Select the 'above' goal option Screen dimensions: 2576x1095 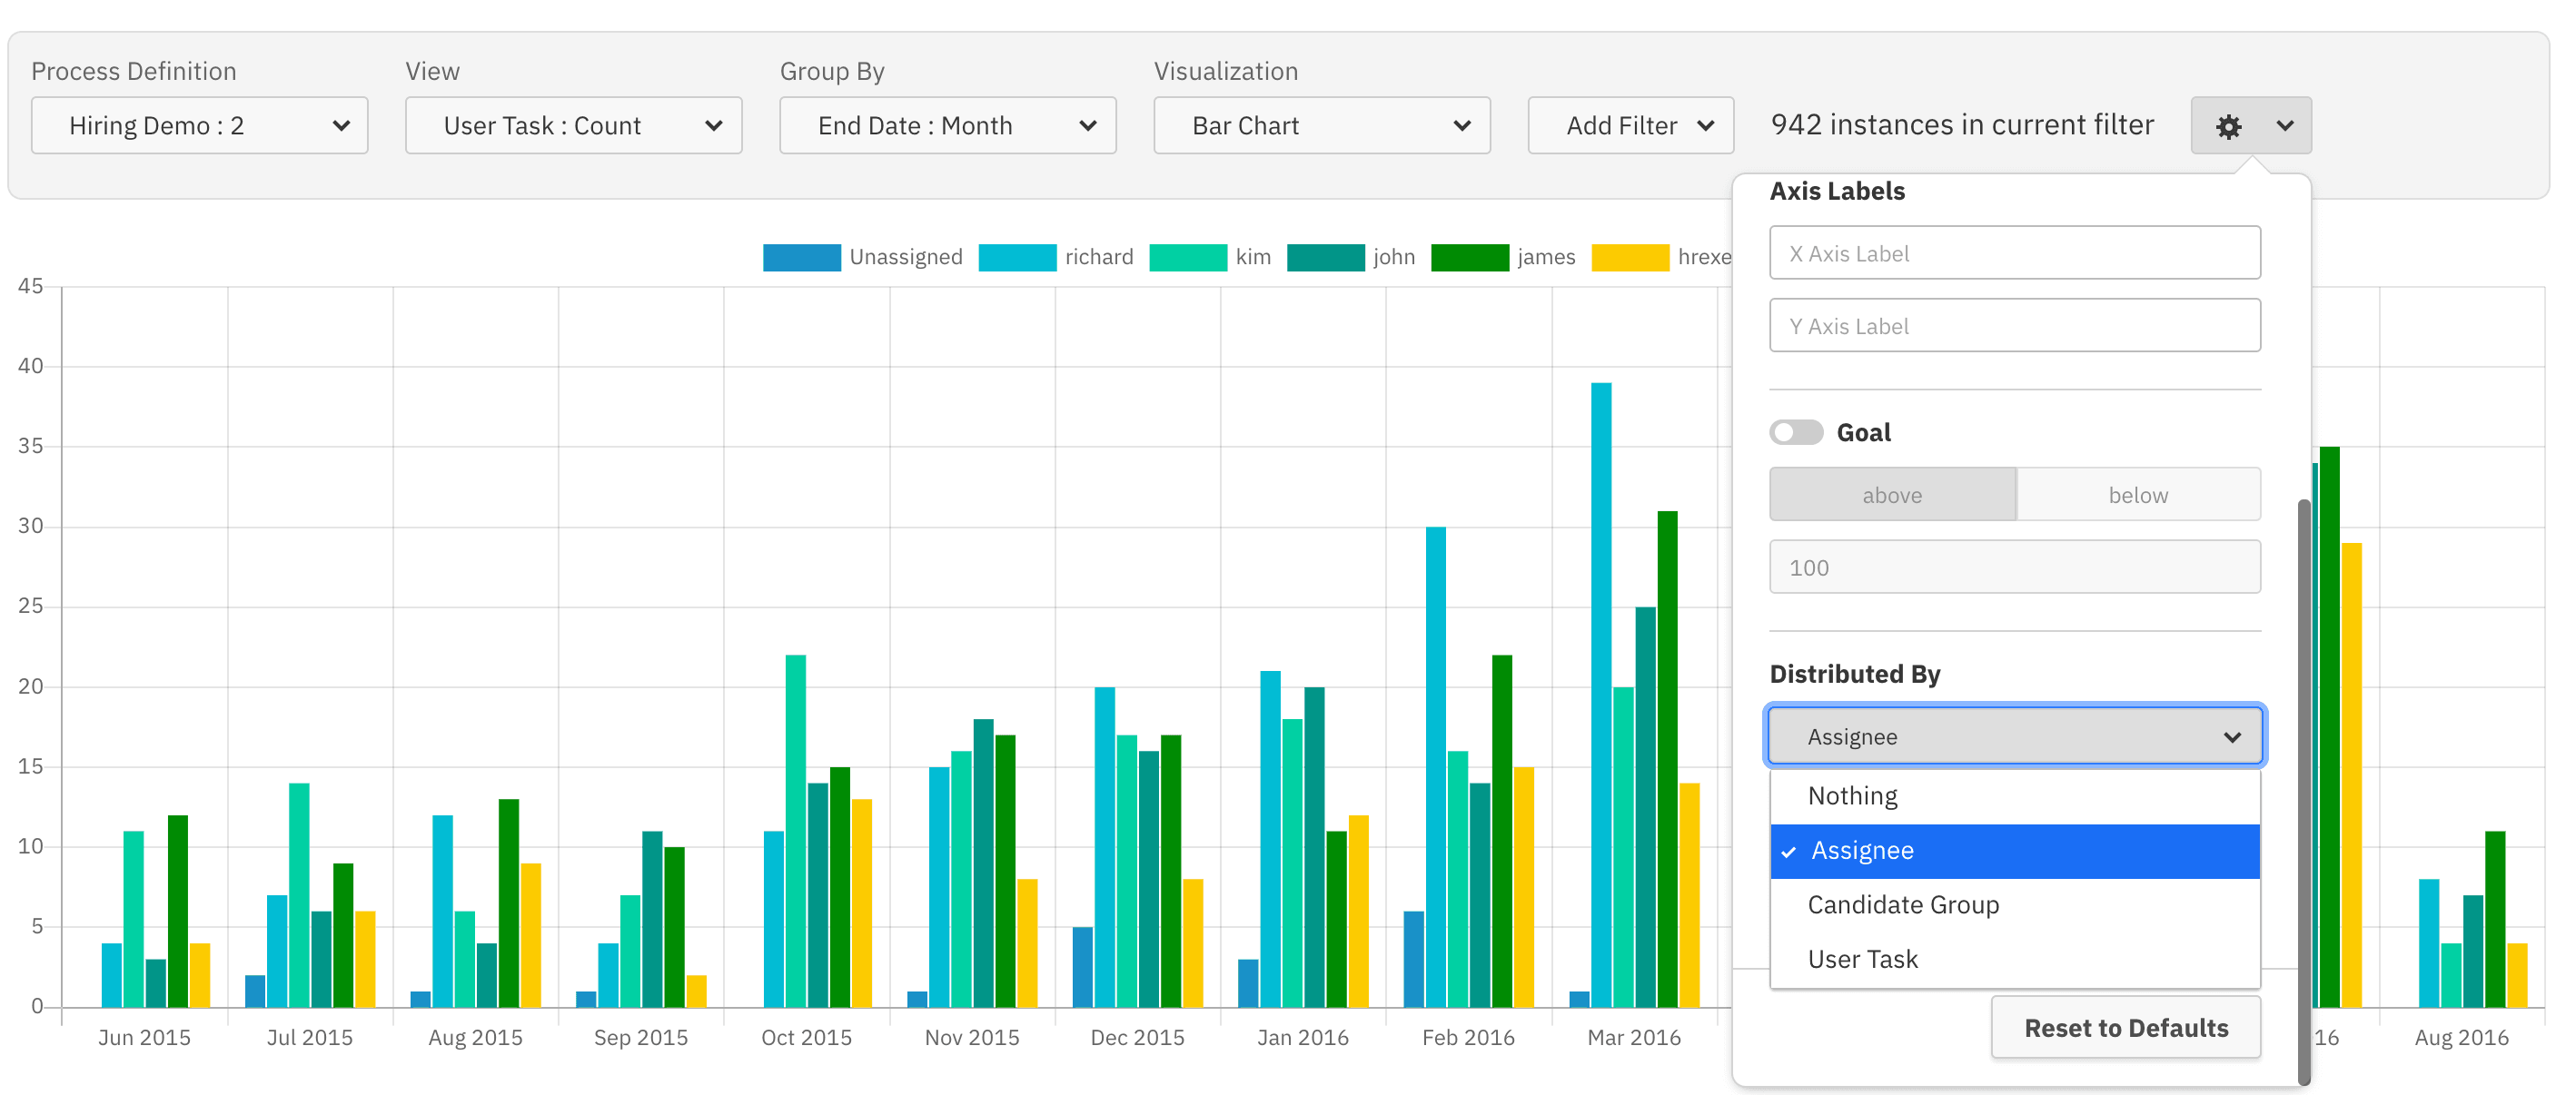tap(1892, 495)
